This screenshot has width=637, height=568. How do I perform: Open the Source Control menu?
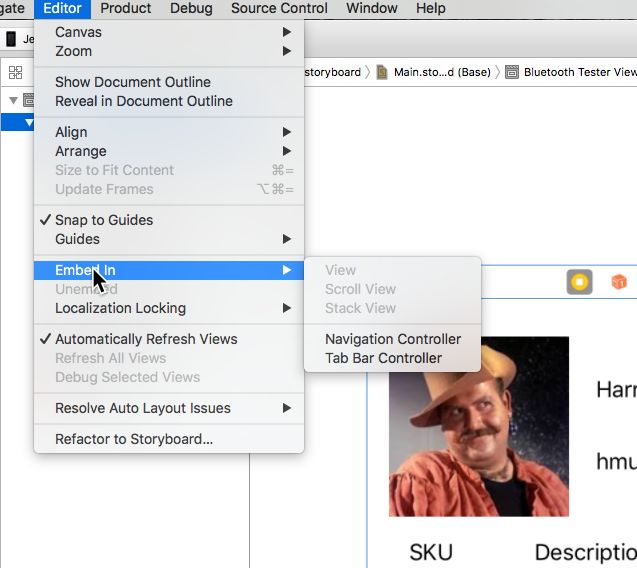pyautogui.click(x=279, y=8)
